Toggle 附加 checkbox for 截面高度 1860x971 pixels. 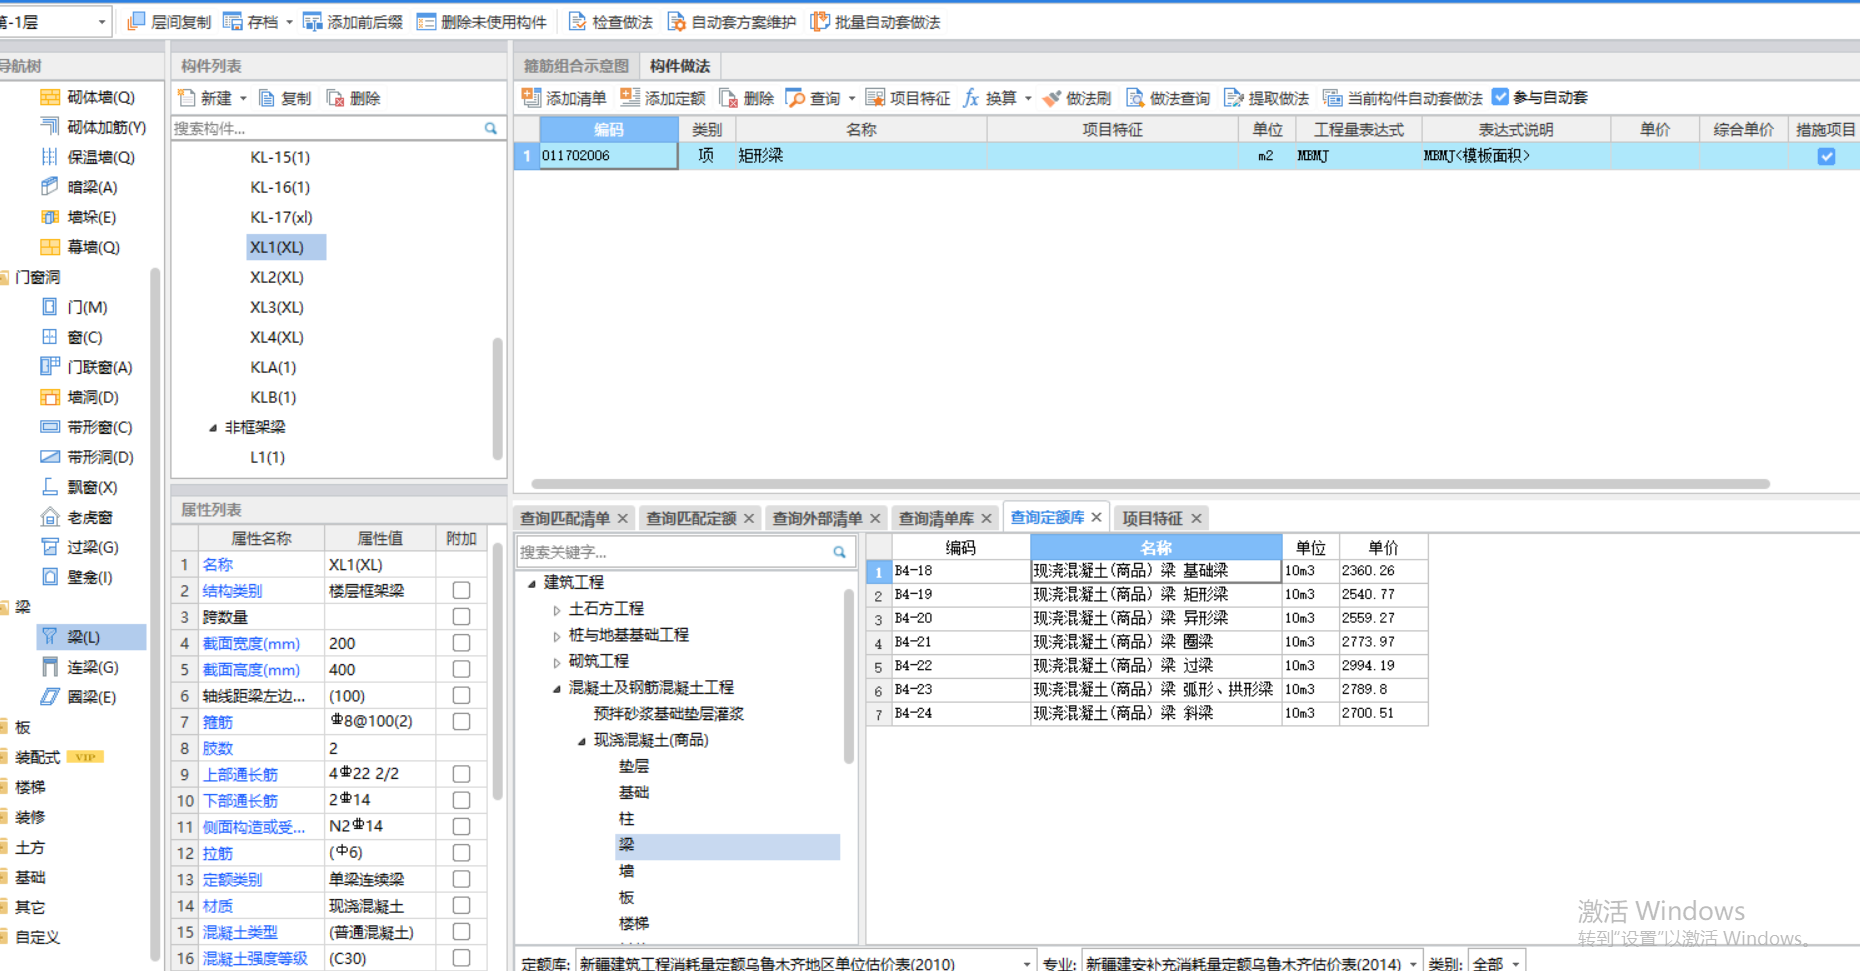click(461, 669)
